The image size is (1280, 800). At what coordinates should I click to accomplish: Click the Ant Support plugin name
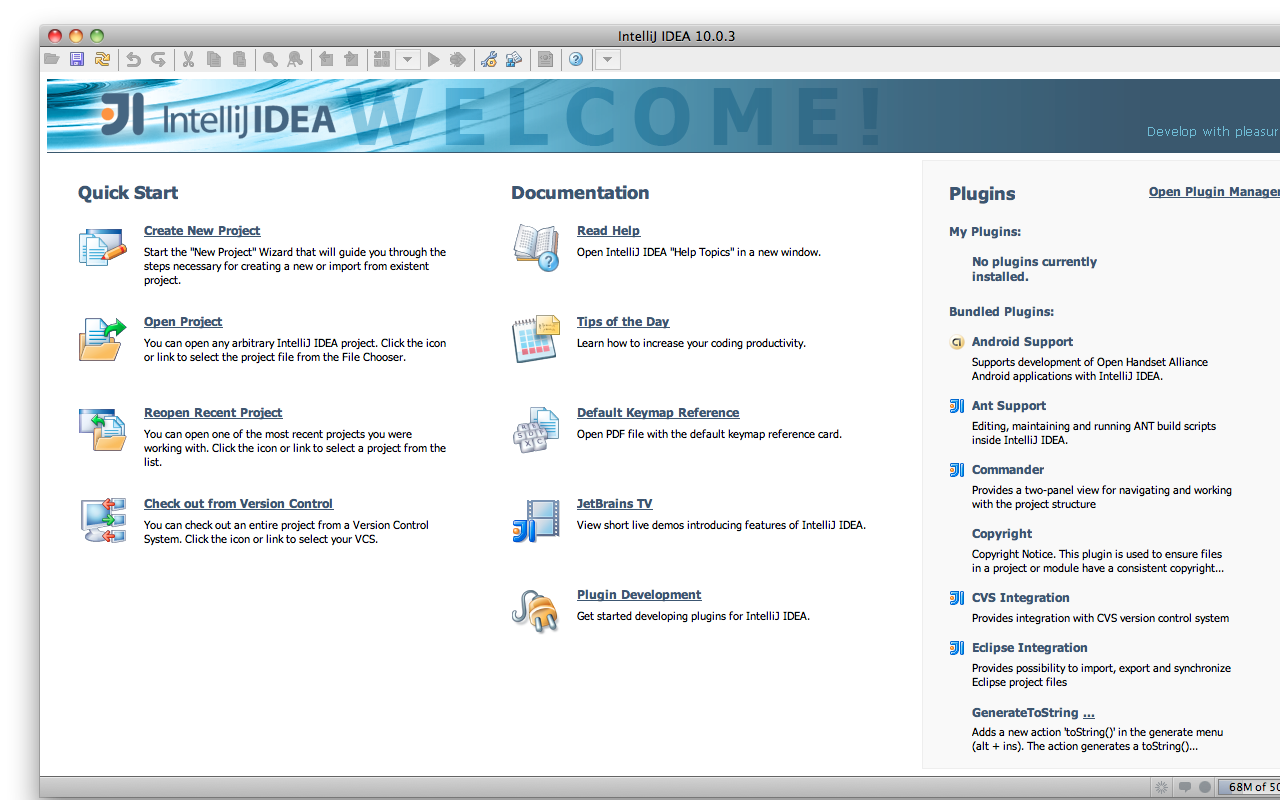[1009, 406]
